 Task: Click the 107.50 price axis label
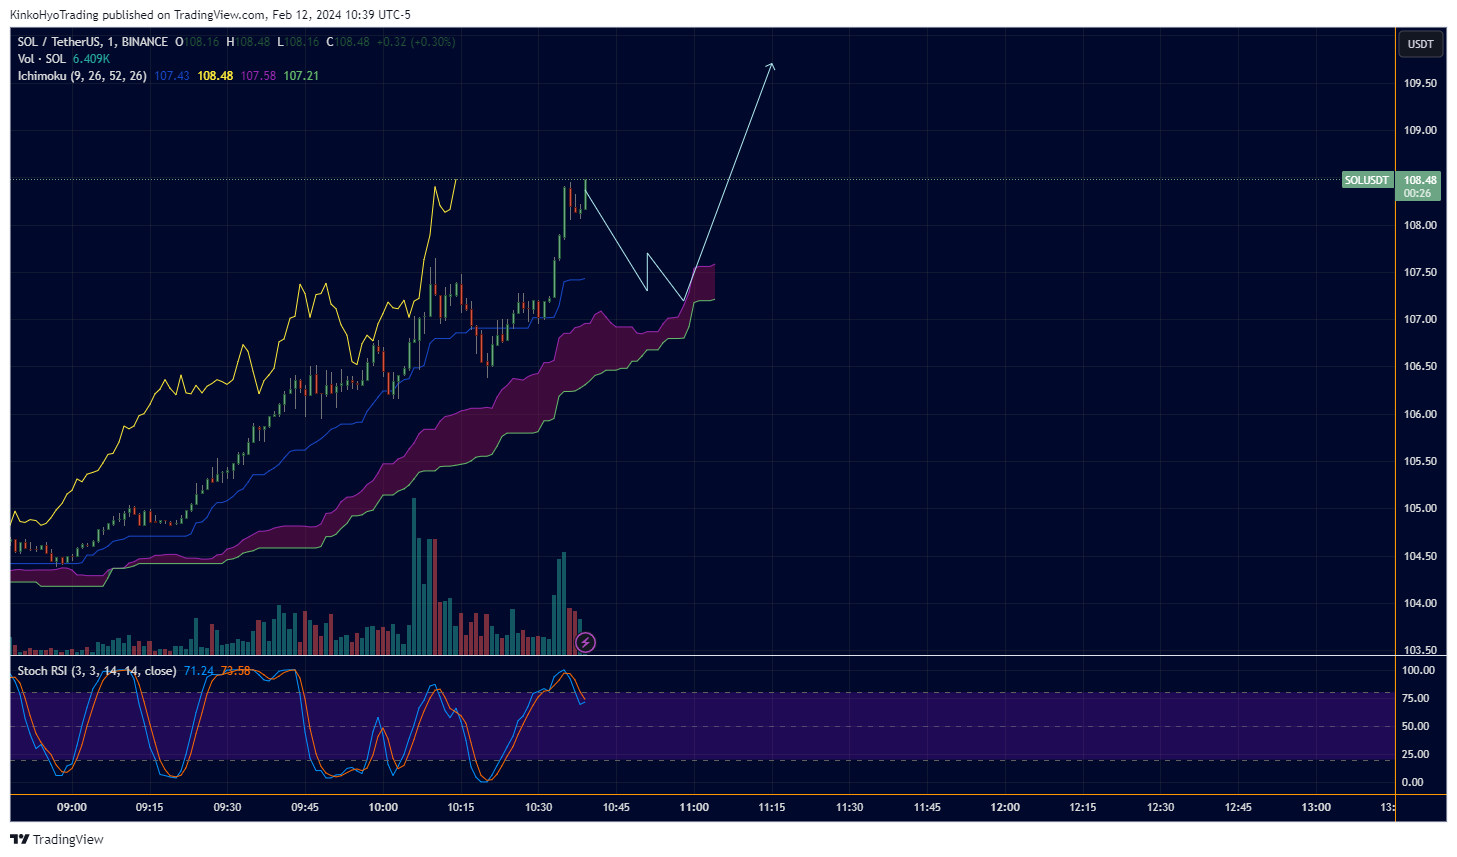point(1420,272)
